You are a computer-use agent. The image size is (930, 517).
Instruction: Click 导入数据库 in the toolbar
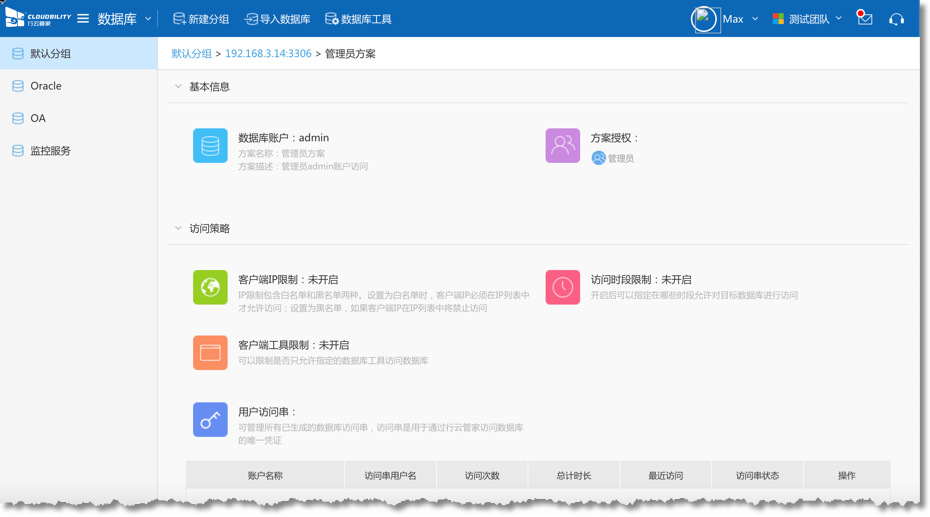click(277, 19)
